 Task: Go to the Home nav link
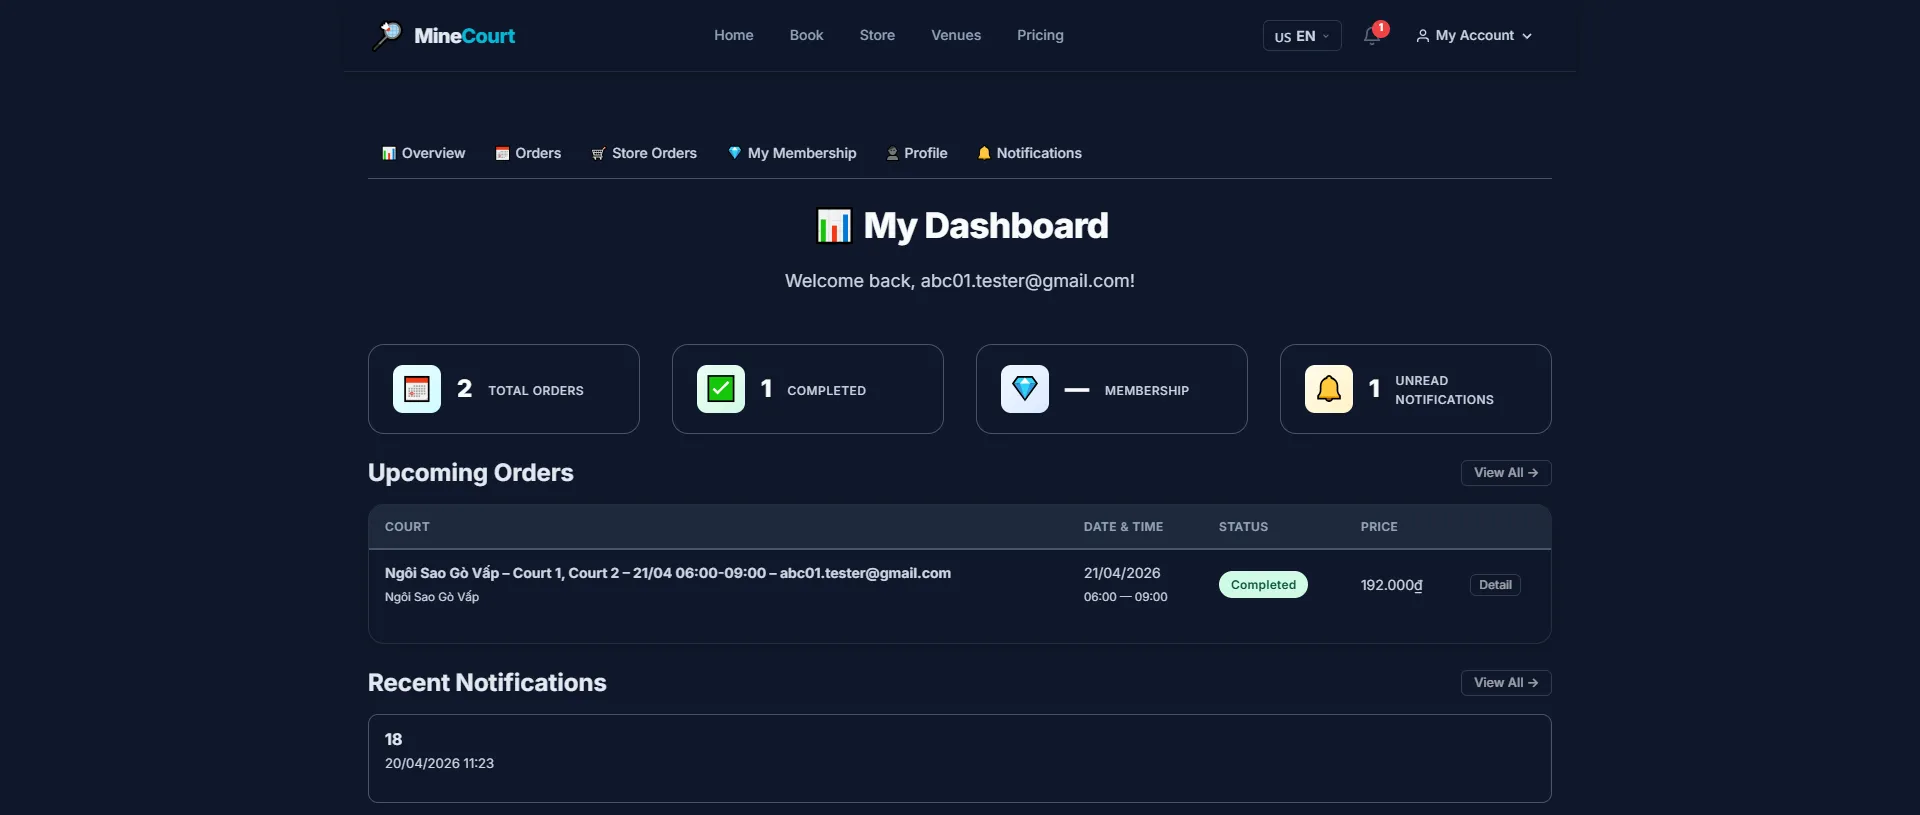[734, 35]
